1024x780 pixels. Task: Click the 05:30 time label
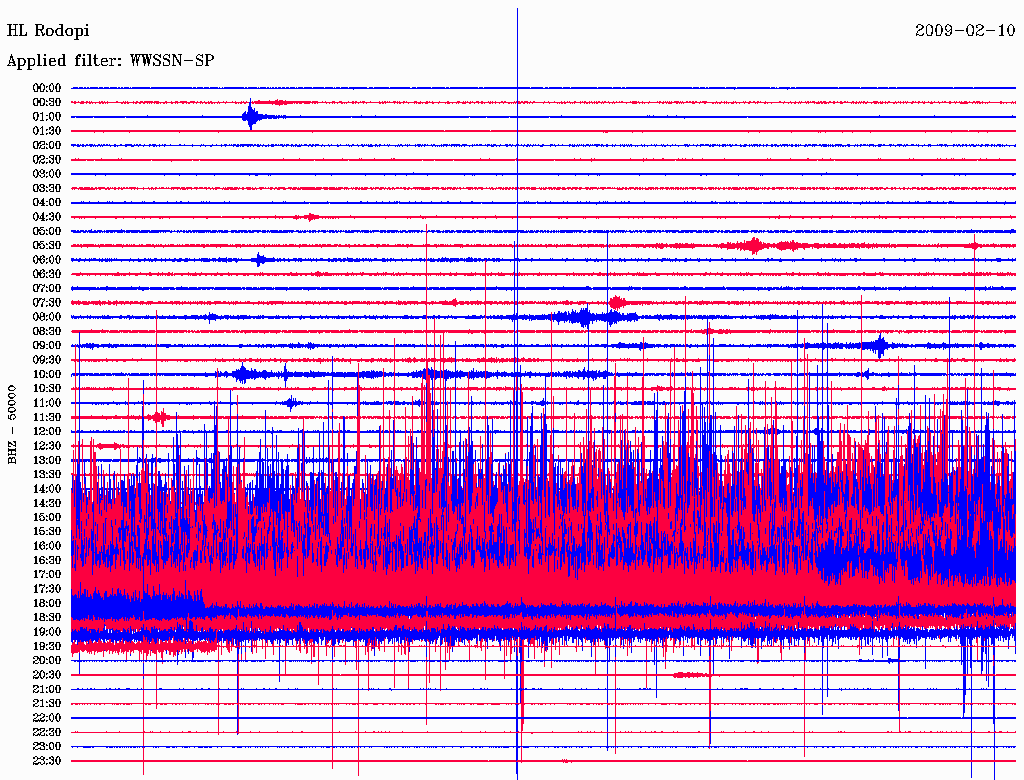(47, 245)
